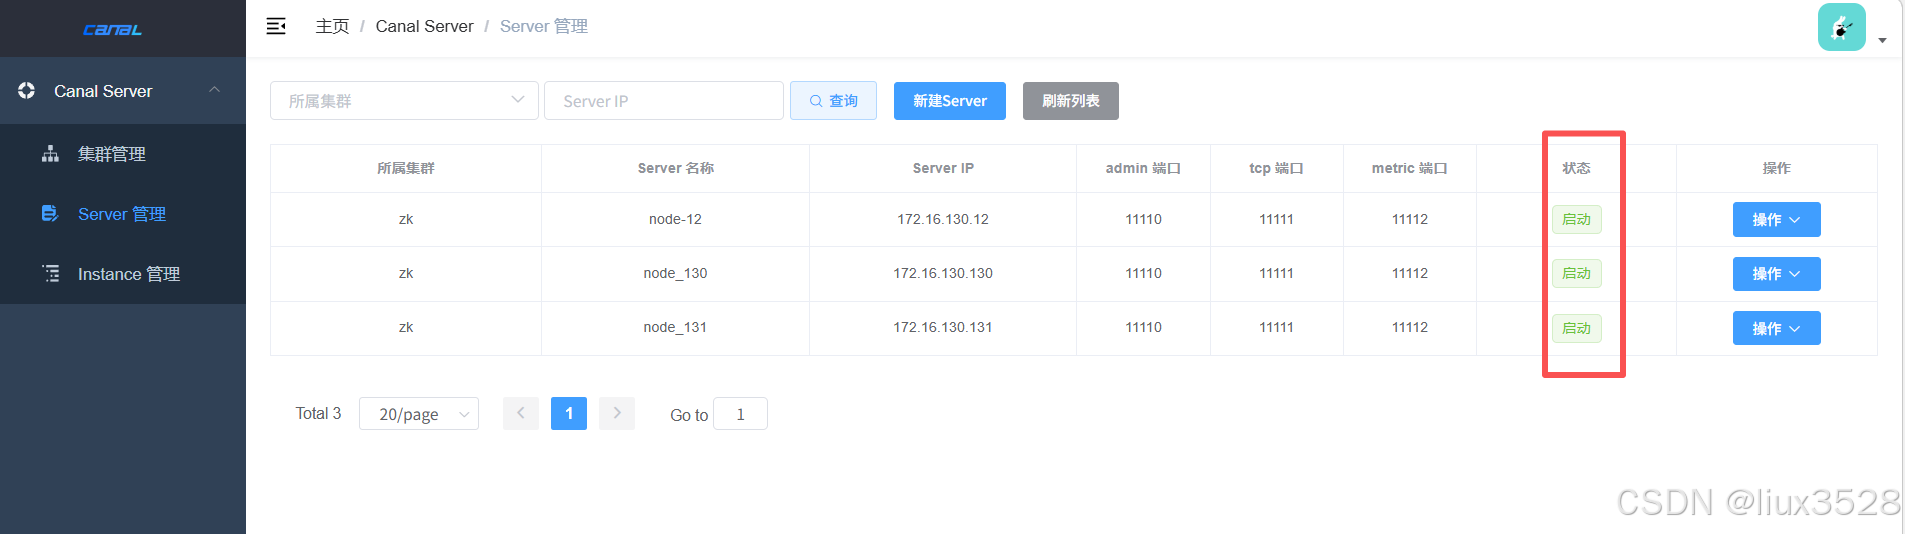Click the 状态 column header
This screenshot has width=1905, height=534.
[1576, 168]
